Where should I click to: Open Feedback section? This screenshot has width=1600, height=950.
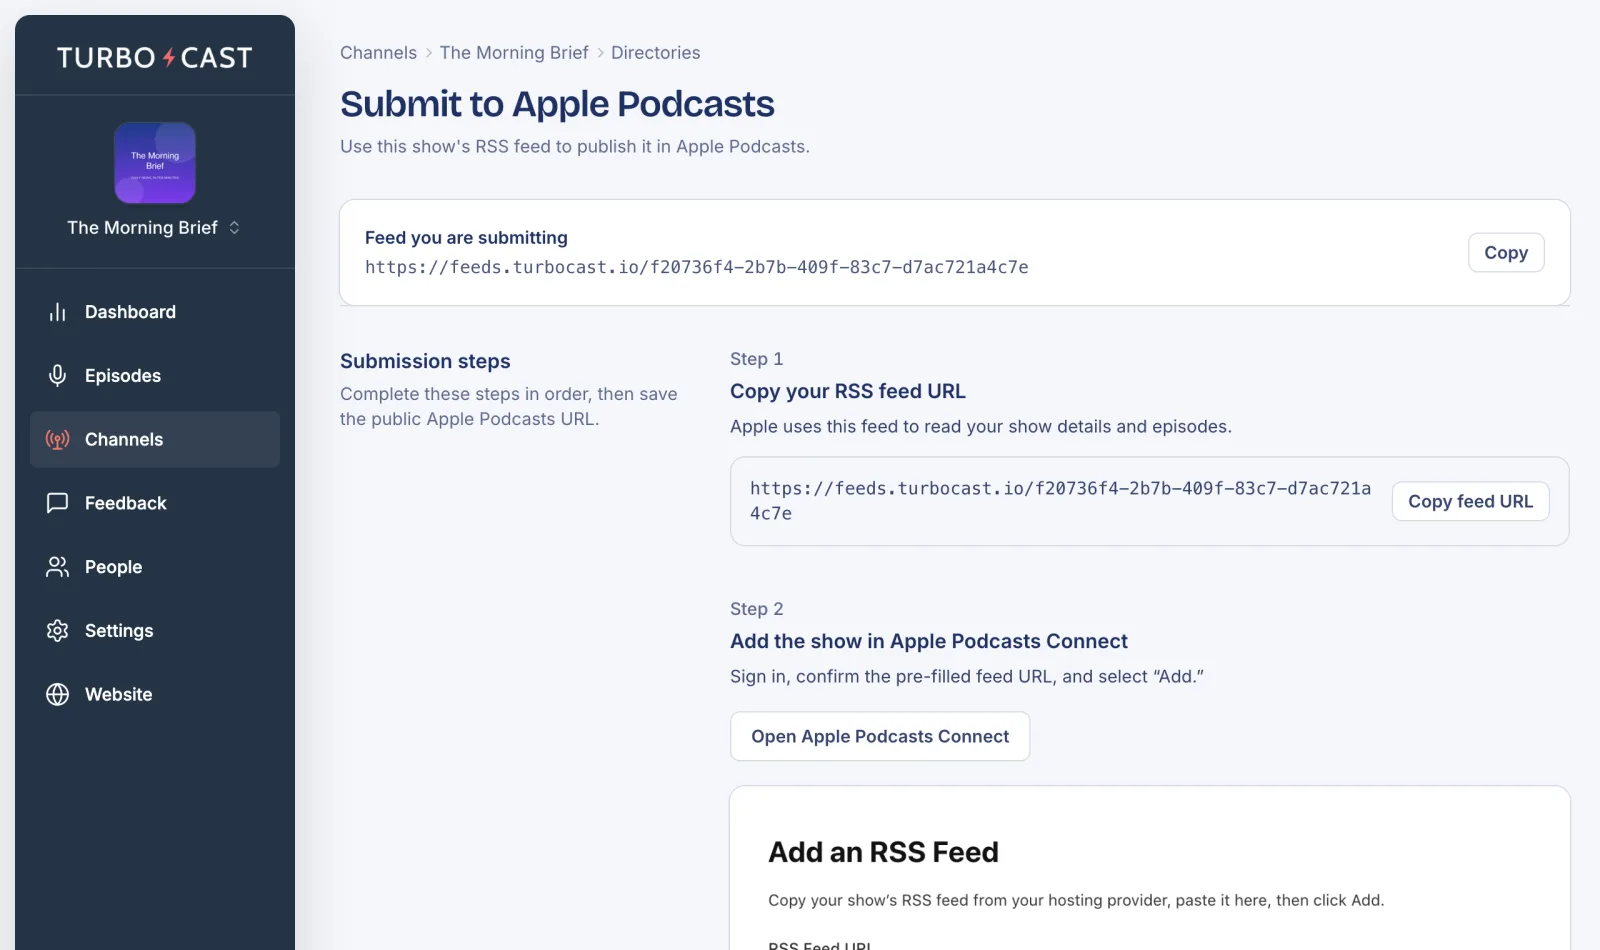(x=155, y=503)
